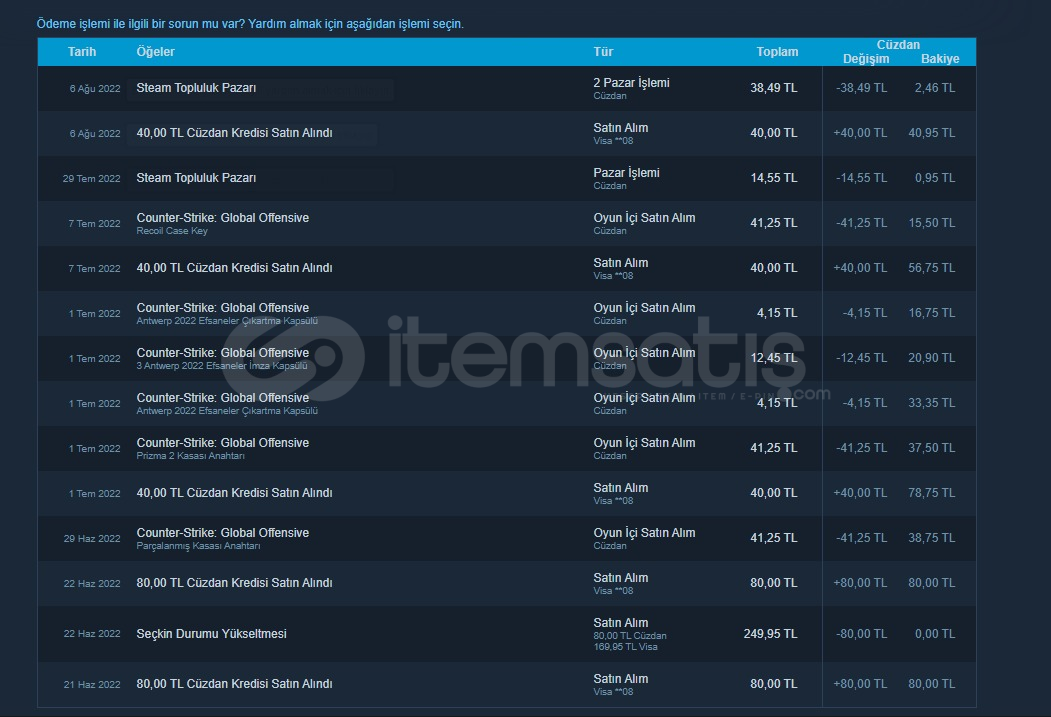The height and width of the screenshot is (717, 1051).
Task: Select the 20,90 TL balance value
Action: 932,358
